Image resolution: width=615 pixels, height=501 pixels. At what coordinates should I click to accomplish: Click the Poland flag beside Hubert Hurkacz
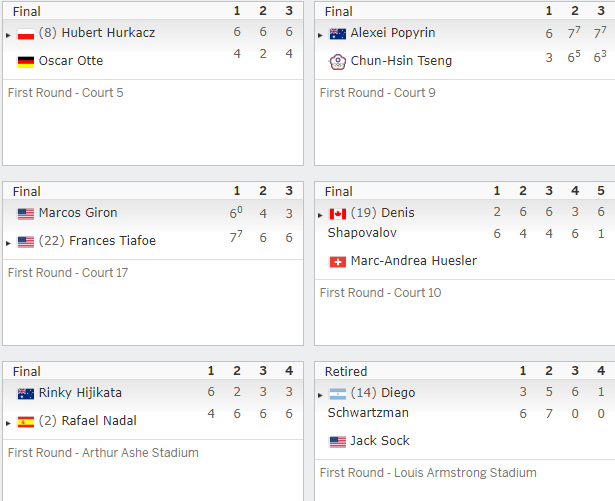point(25,34)
